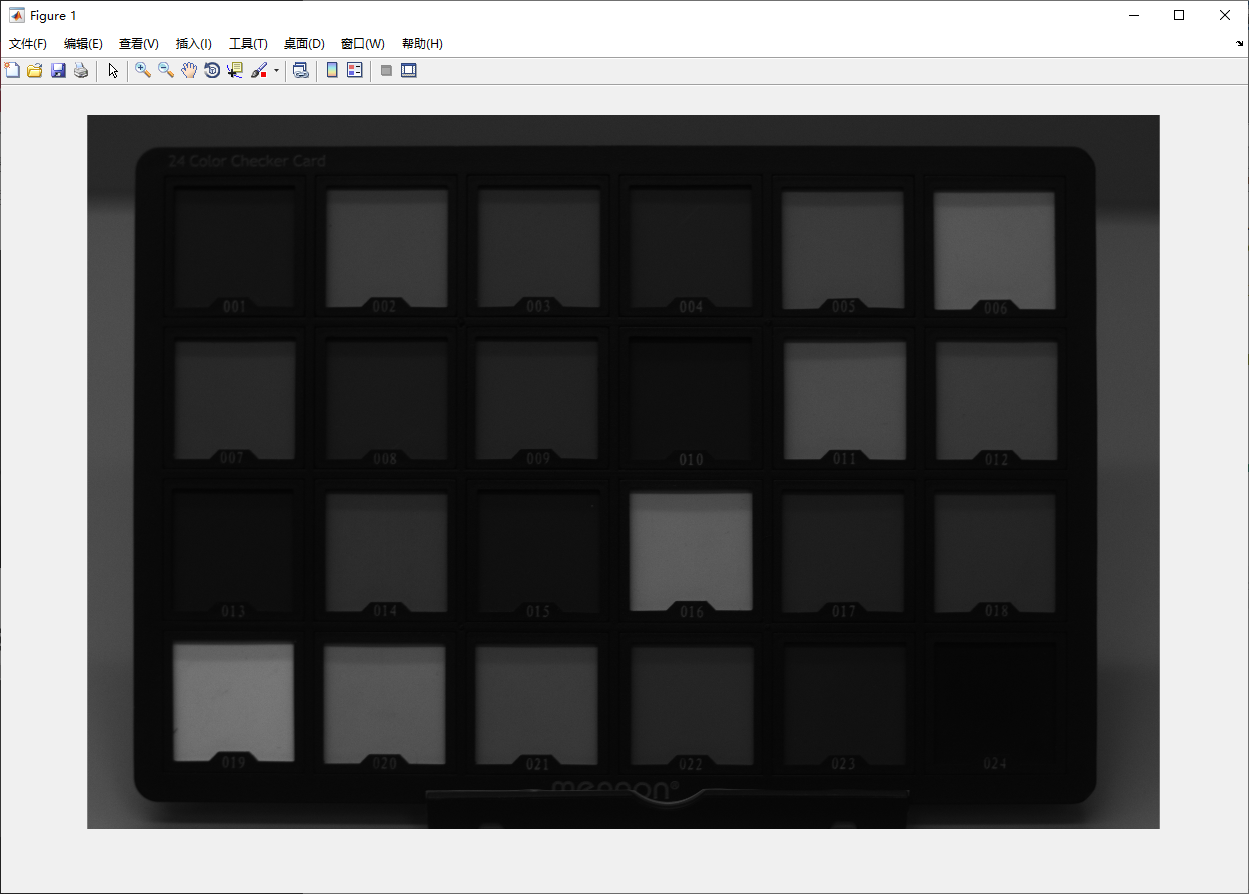Show Plot Tools and dock figure

(x=409, y=70)
